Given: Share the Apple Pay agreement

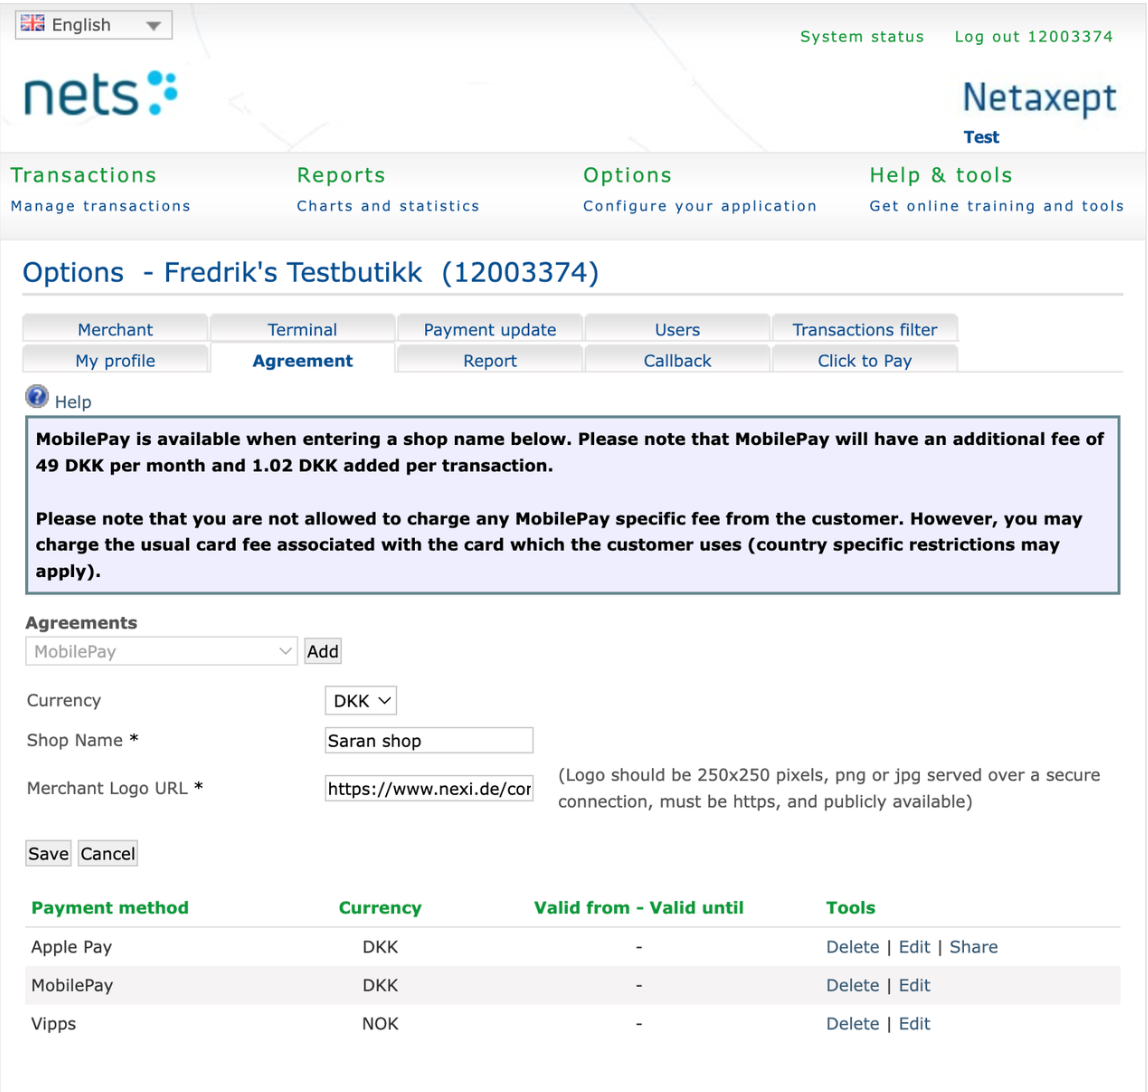Looking at the screenshot, I should point(974,946).
